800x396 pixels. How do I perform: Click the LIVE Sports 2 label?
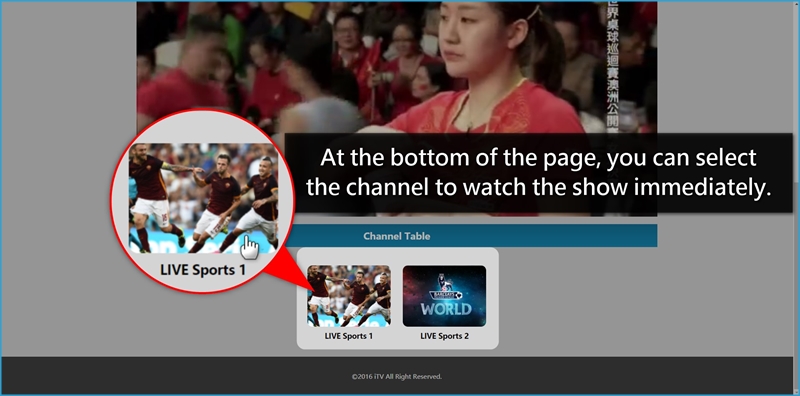click(x=444, y=336)
